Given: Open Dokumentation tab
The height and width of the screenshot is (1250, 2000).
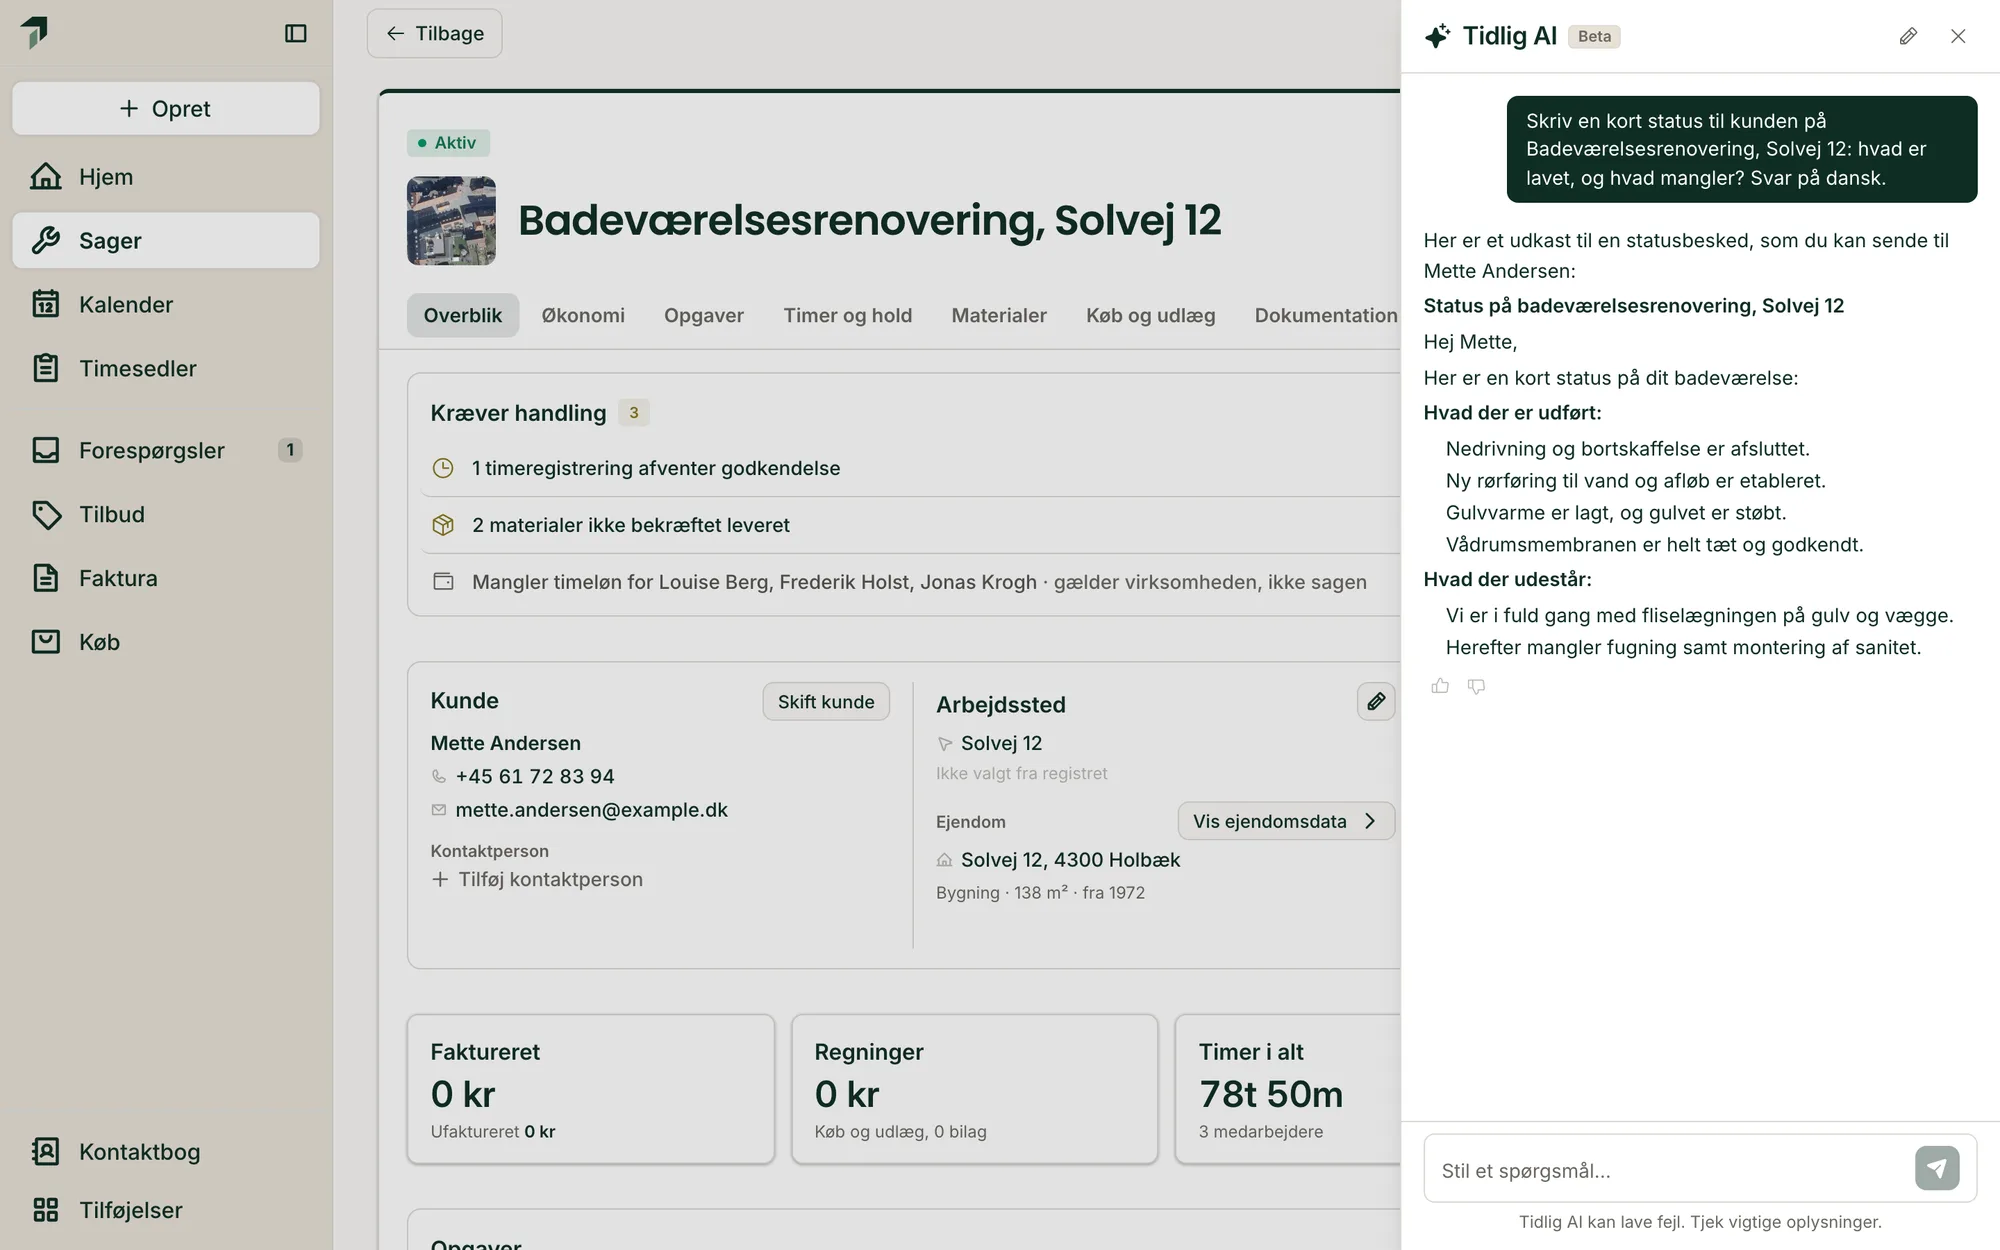Looking at the screenshot, I should coord(1326,316).
